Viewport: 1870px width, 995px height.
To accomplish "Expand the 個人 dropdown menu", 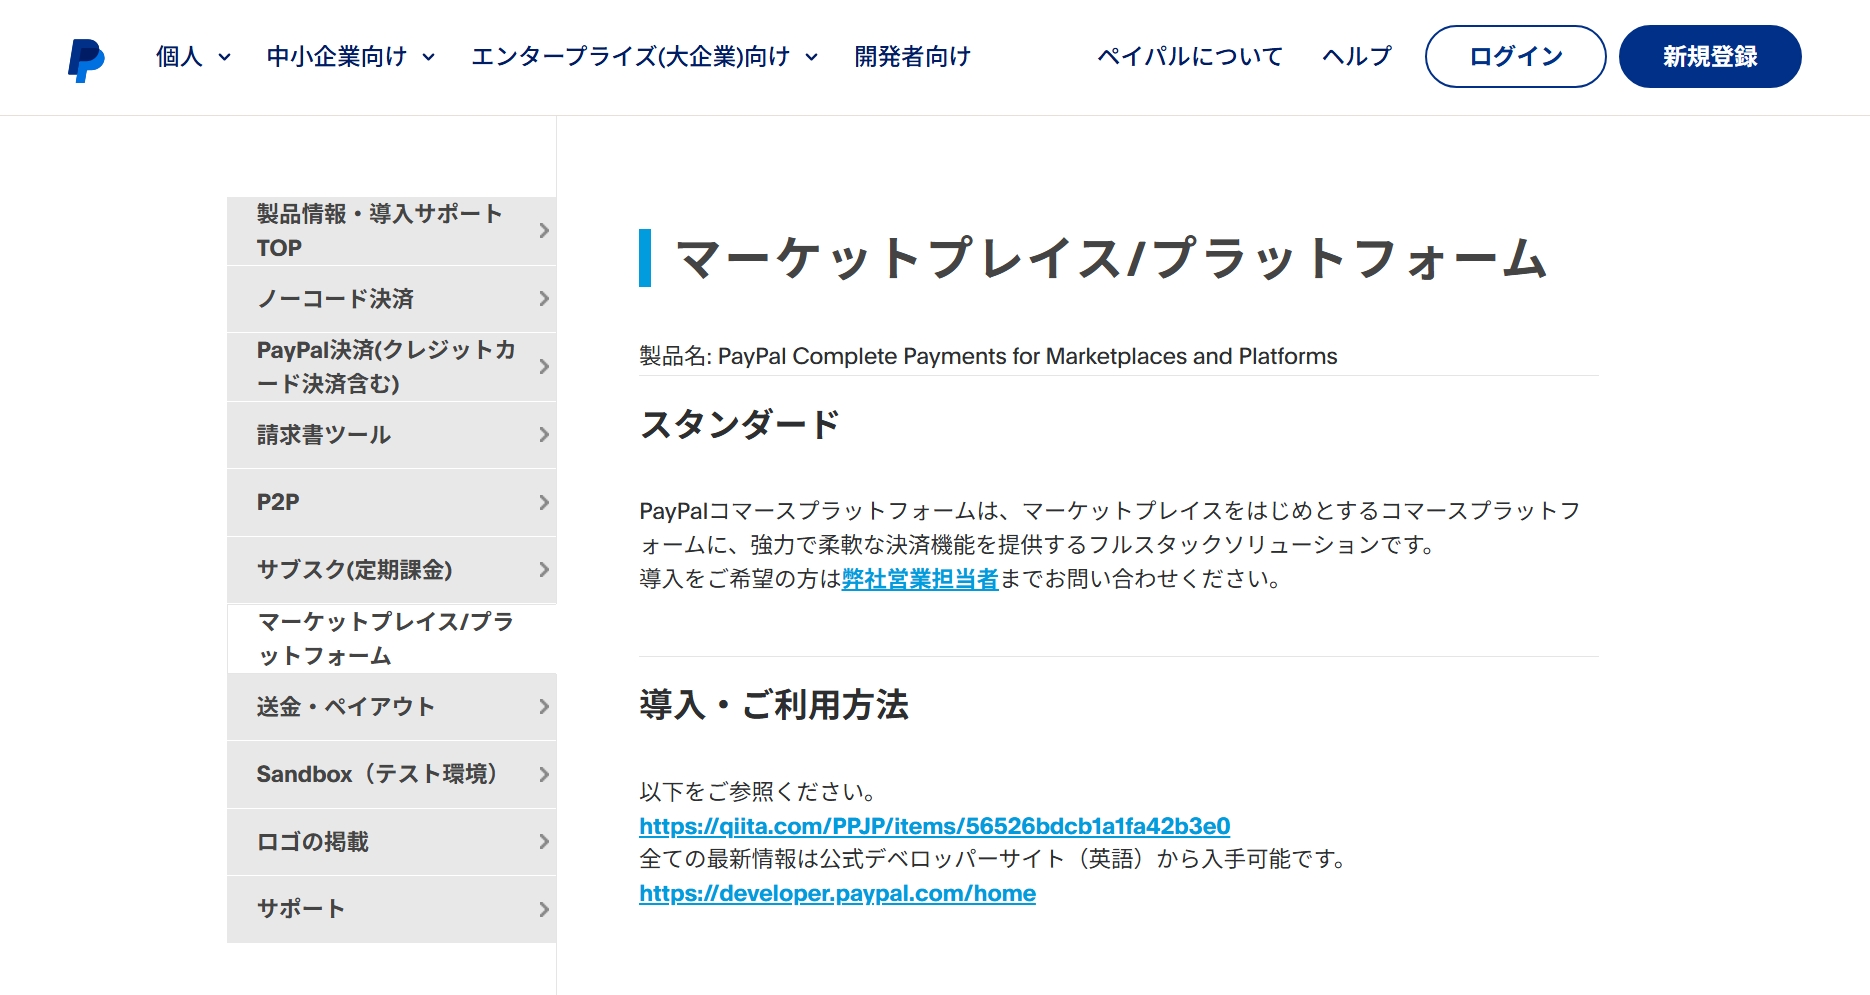I will pos(193,57).
